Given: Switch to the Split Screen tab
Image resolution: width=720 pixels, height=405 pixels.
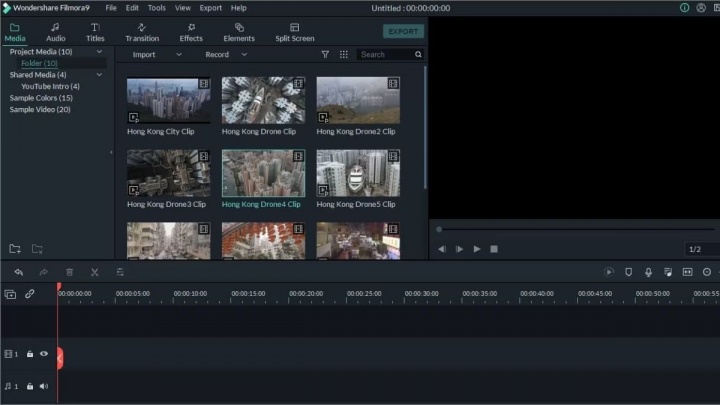Looking at the screenshot, I should 295,33.
